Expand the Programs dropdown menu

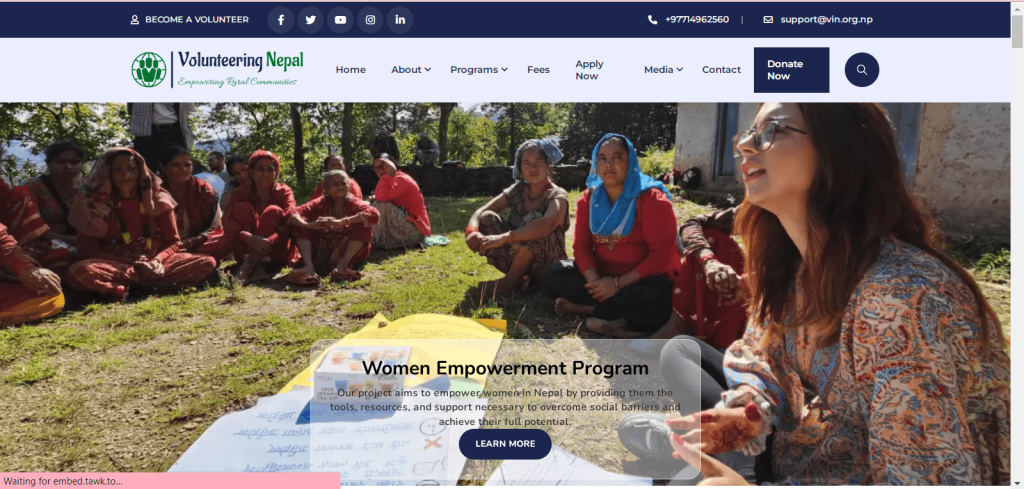tap(479, 70)
